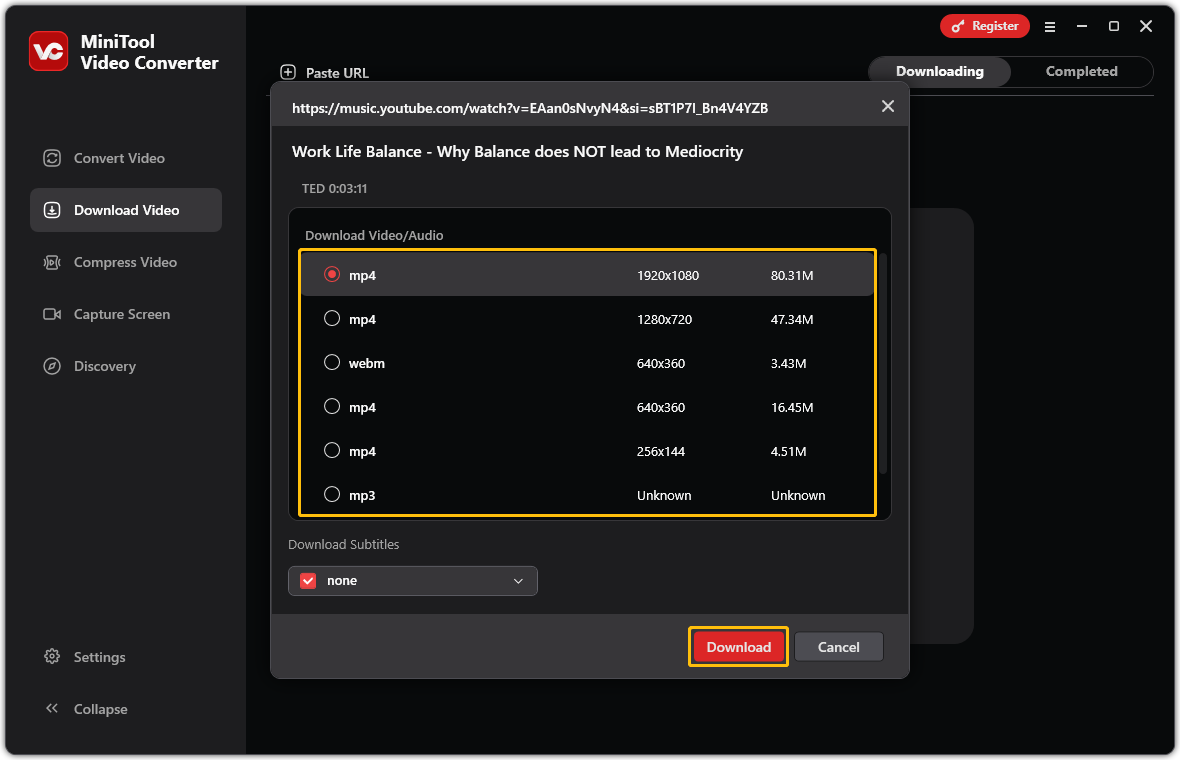Click the Paste URL label

pos(337,73)
